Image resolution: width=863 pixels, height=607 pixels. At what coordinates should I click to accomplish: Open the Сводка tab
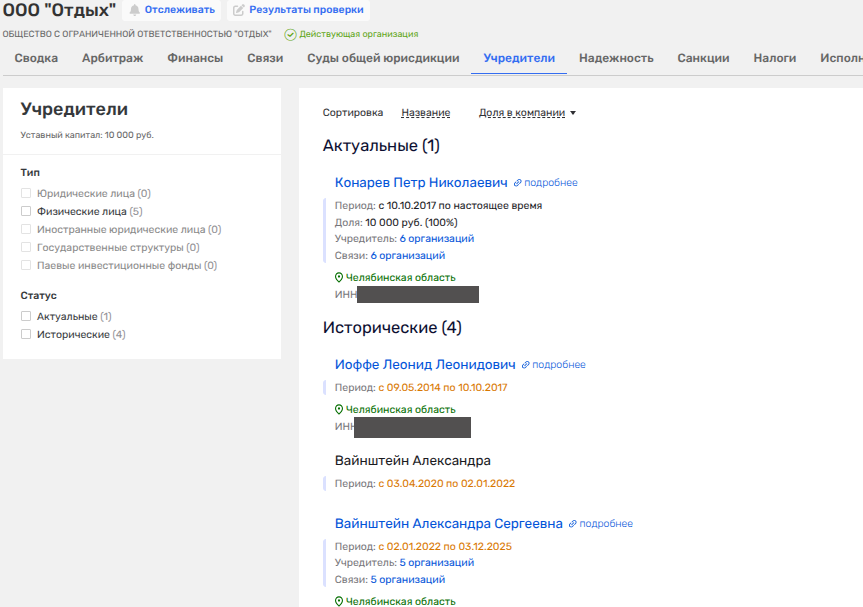click(36, 58)
